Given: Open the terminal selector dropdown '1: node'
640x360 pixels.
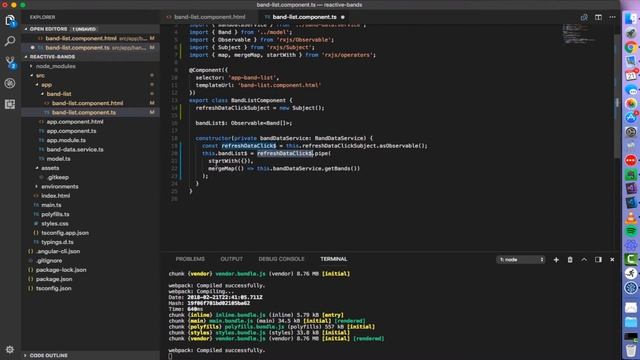Looking at the screenshot, I should [x=521, y=260].
